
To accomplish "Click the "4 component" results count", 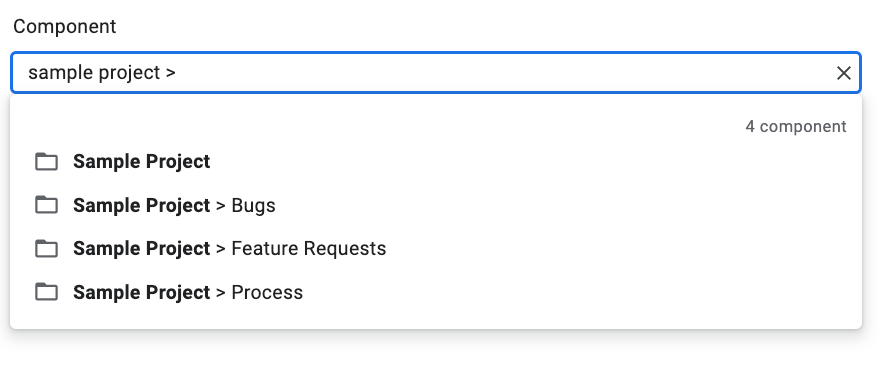I will tap(796, 126).
